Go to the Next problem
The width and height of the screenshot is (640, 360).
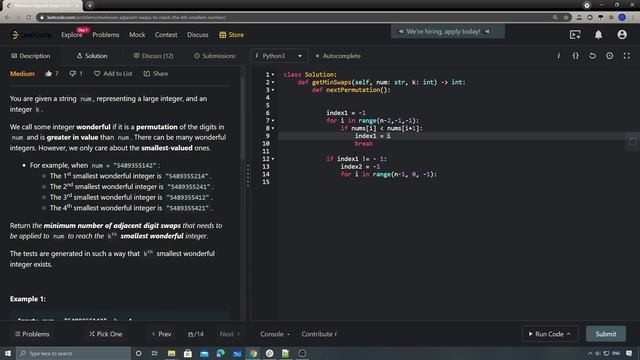230,334
